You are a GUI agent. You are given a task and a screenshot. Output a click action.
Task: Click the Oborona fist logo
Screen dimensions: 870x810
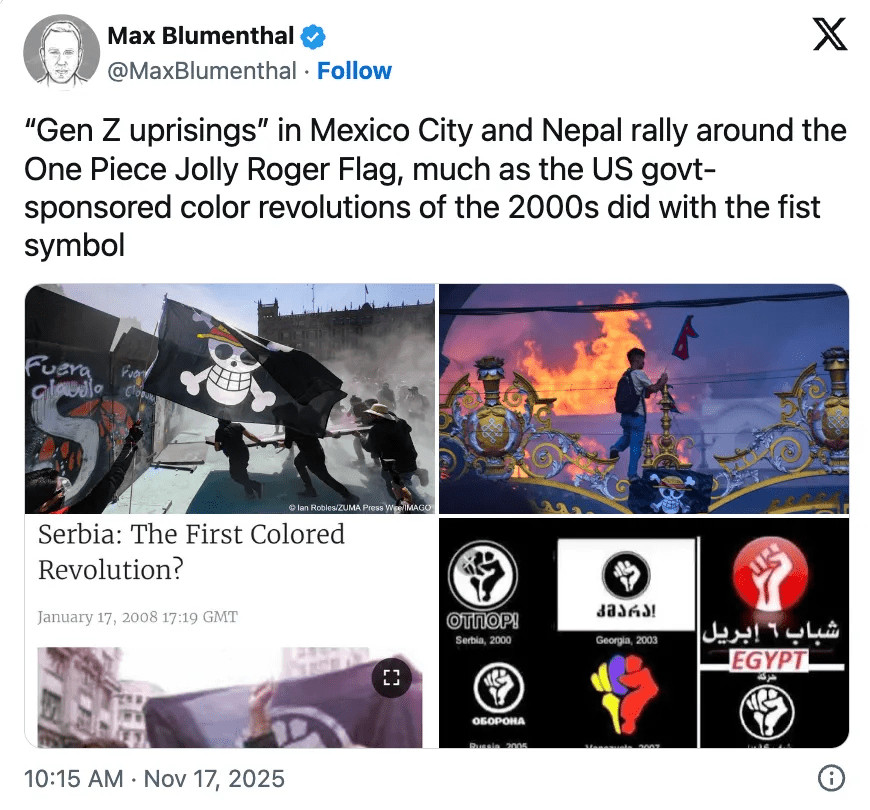click(x=498, y=687)
